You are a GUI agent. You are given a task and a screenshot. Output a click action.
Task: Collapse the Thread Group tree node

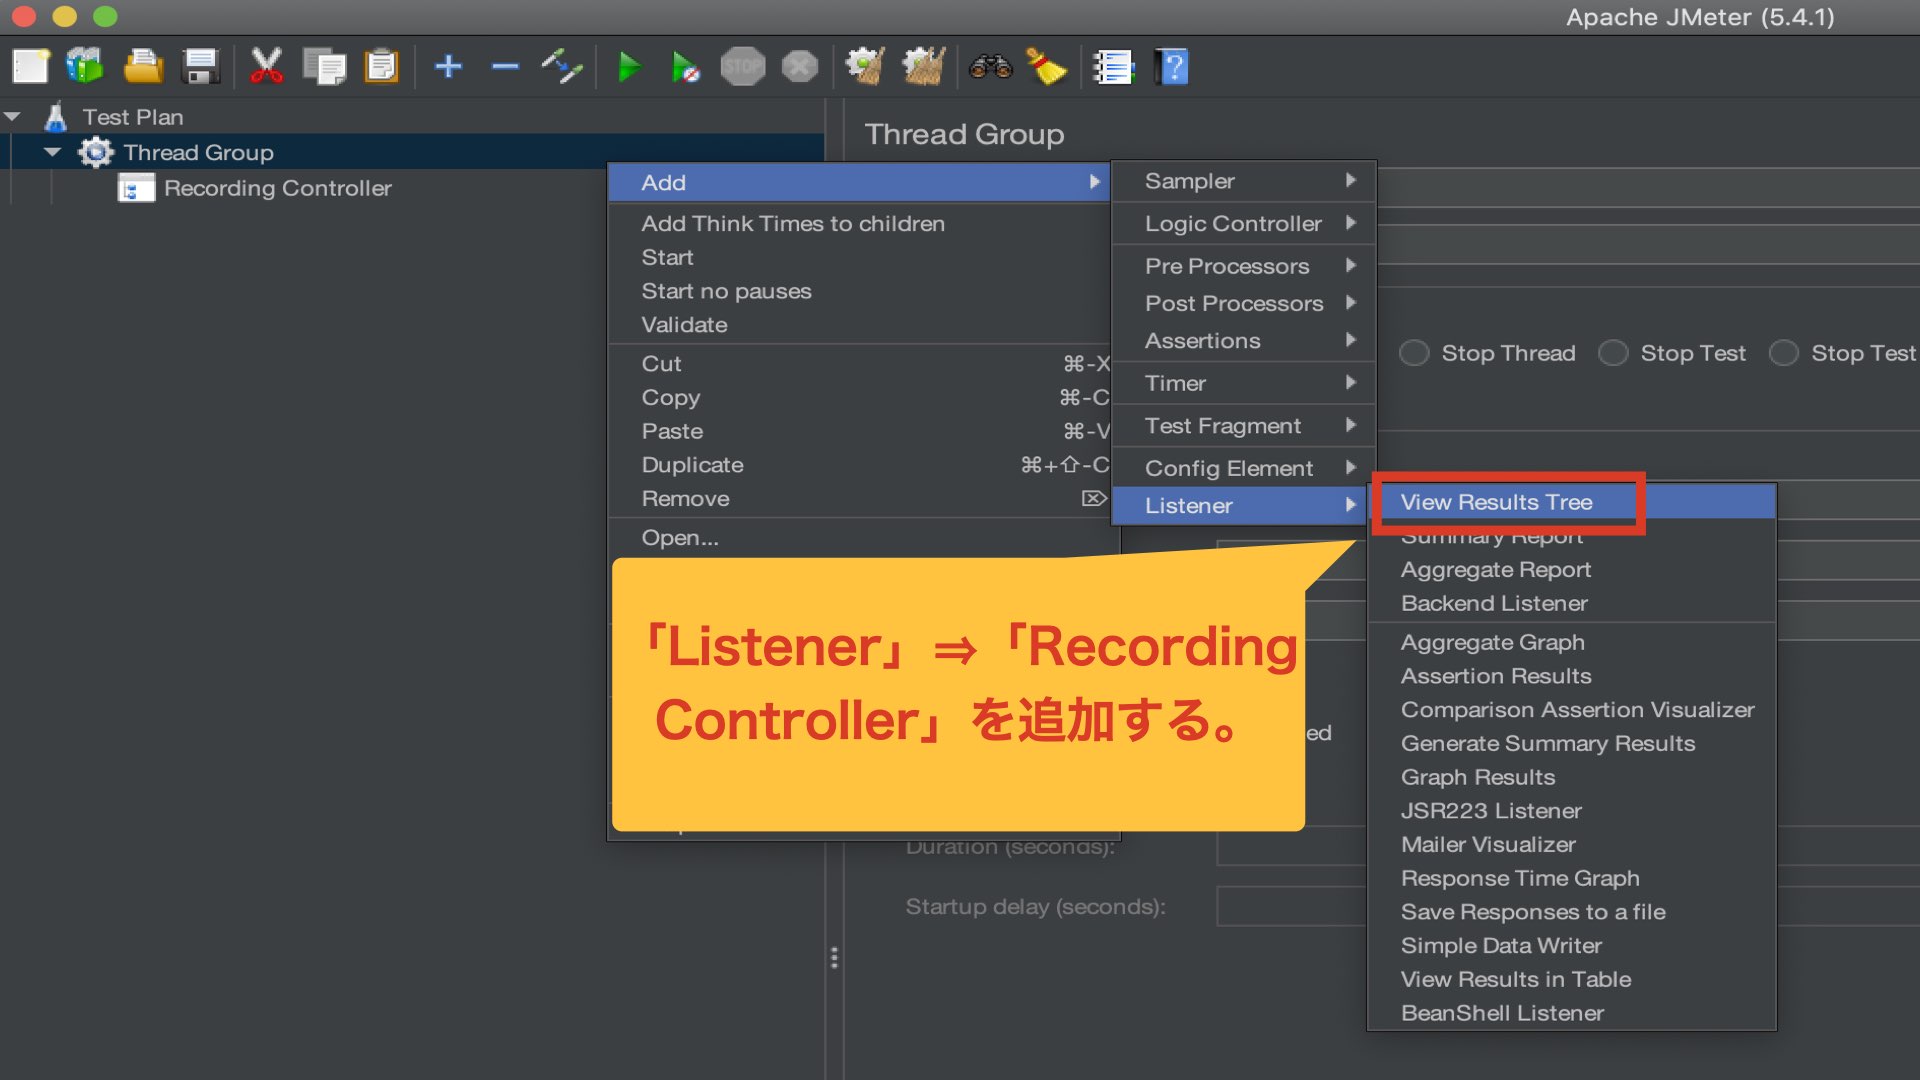coord(53,152)
